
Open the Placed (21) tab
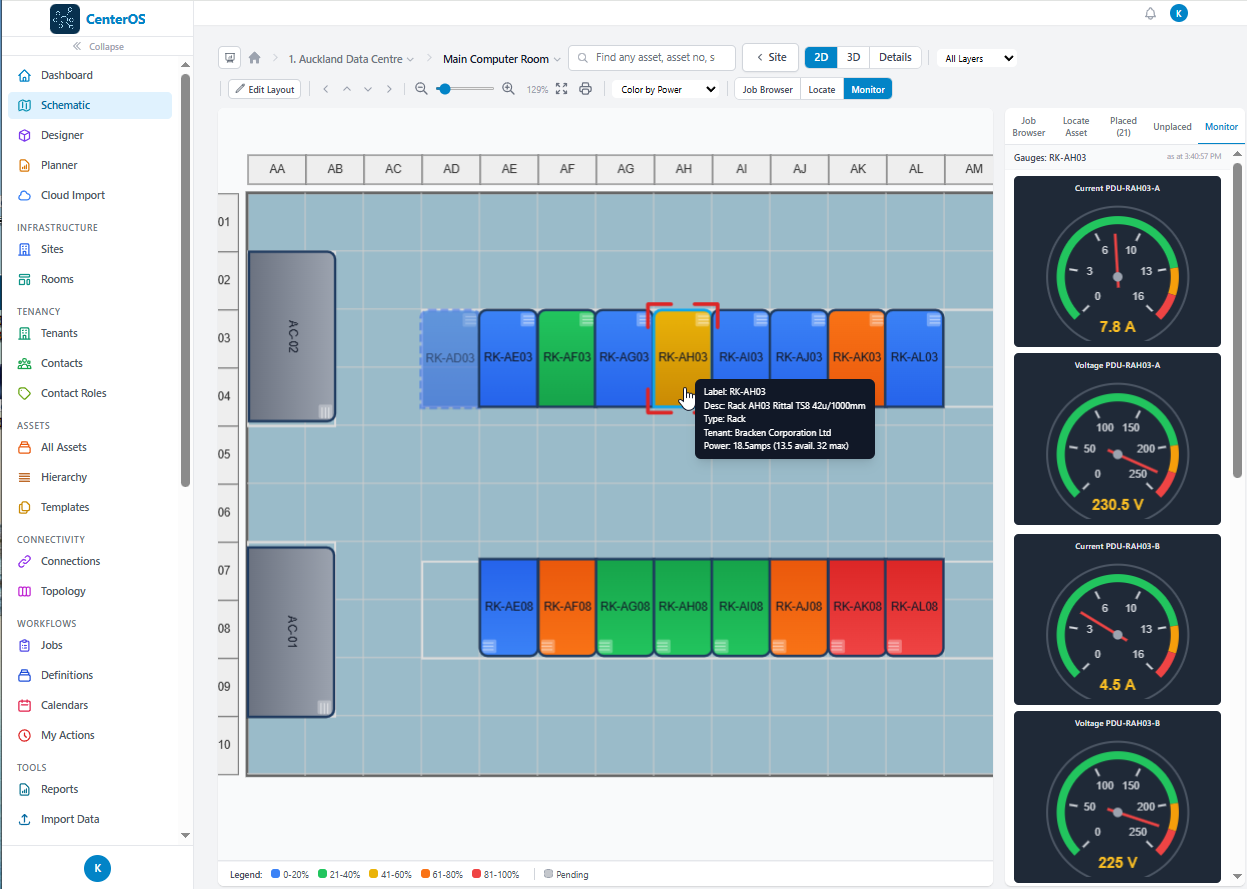1123,127
